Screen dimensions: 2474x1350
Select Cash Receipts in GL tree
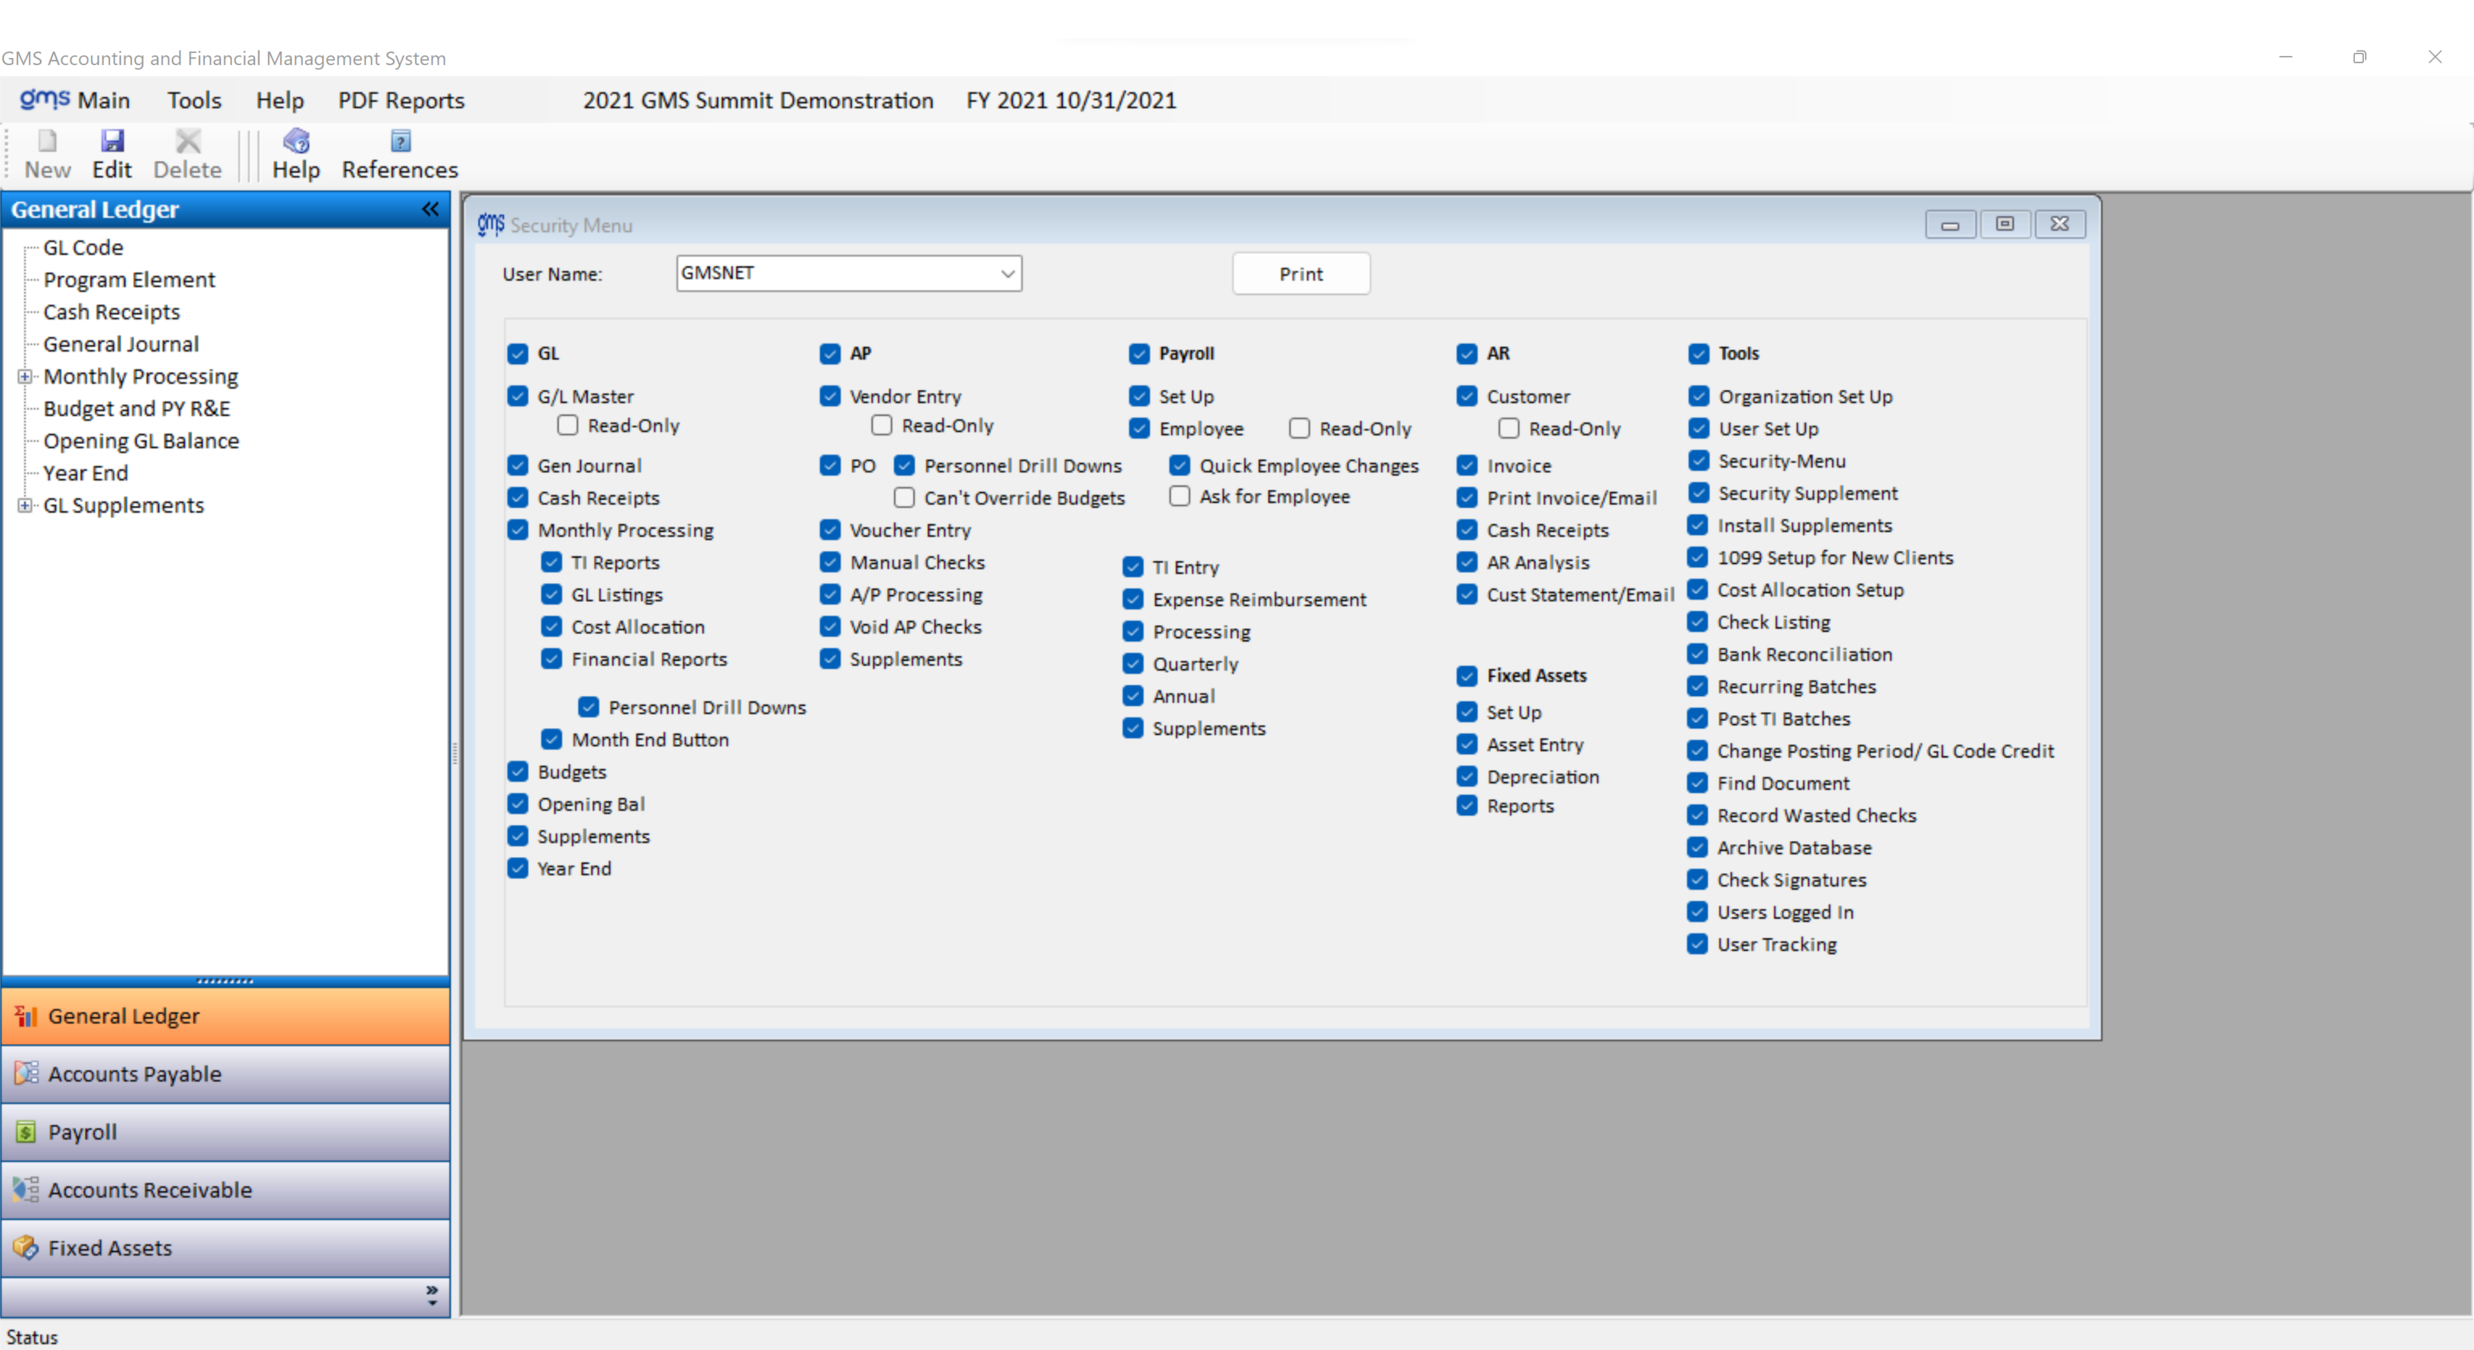click(x=111, y=312)
